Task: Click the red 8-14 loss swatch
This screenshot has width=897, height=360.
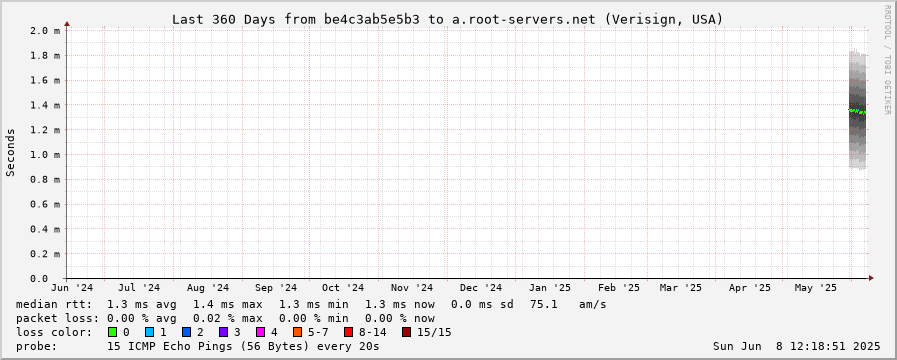Action: click(348, 332)
